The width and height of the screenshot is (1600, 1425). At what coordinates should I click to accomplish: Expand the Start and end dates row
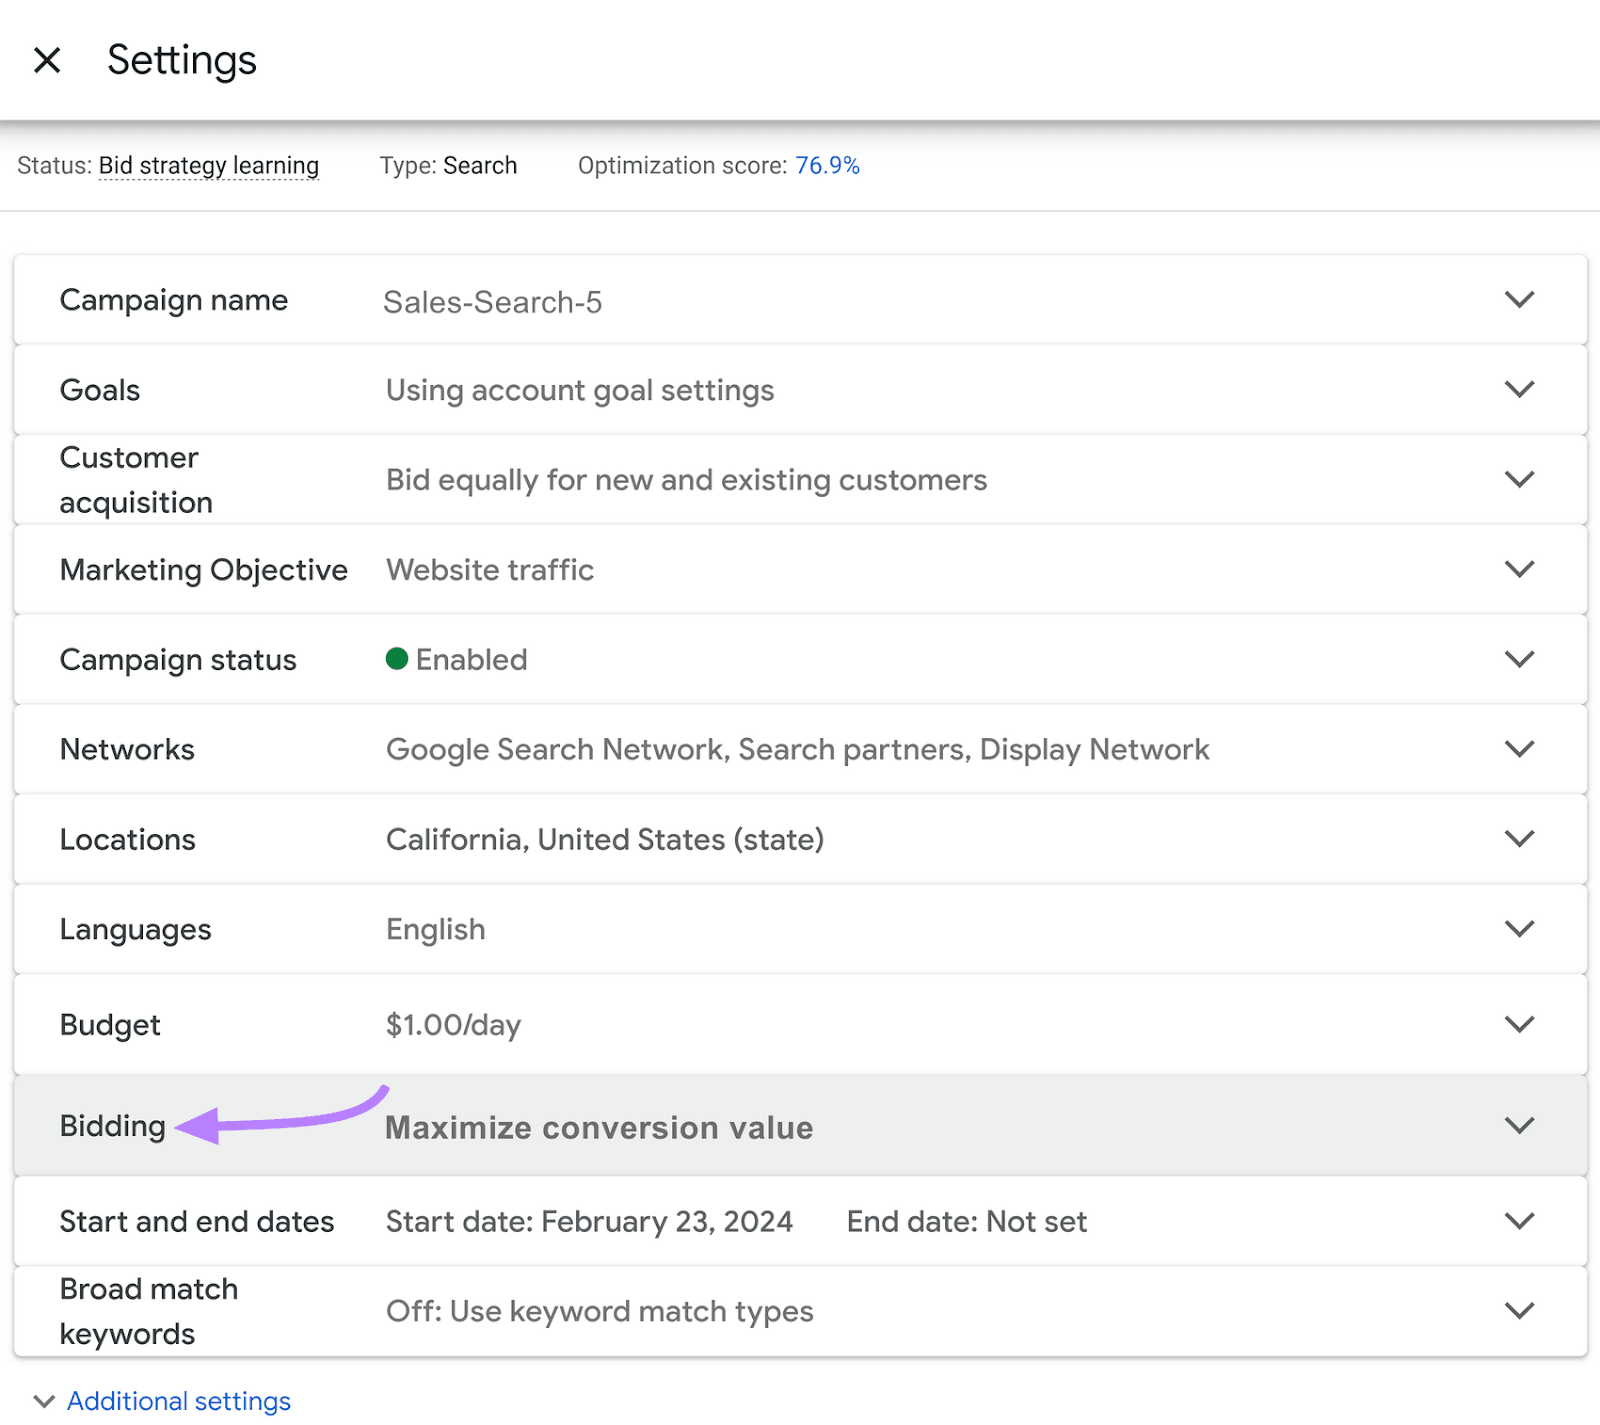1518,1220
